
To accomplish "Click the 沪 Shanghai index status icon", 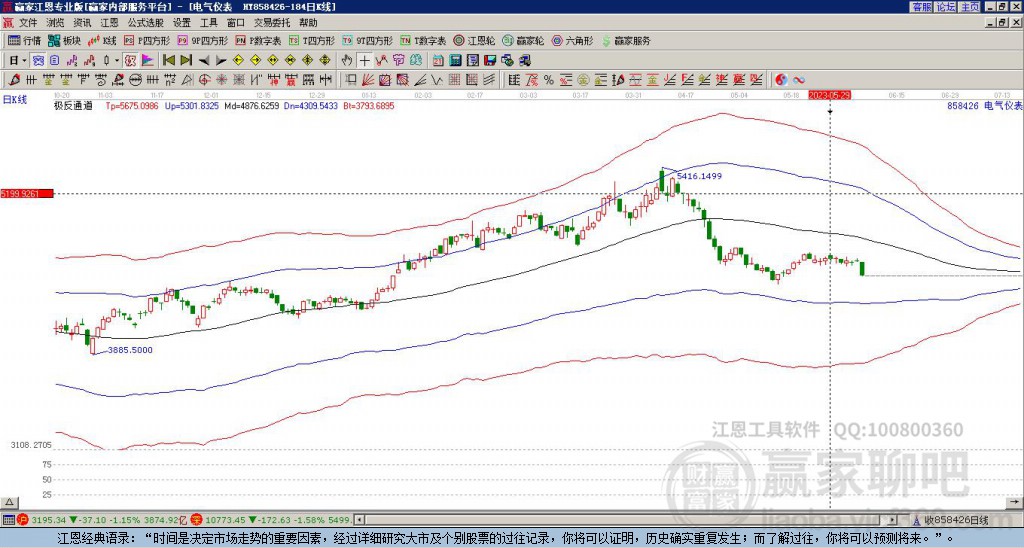I will point(22,520).
